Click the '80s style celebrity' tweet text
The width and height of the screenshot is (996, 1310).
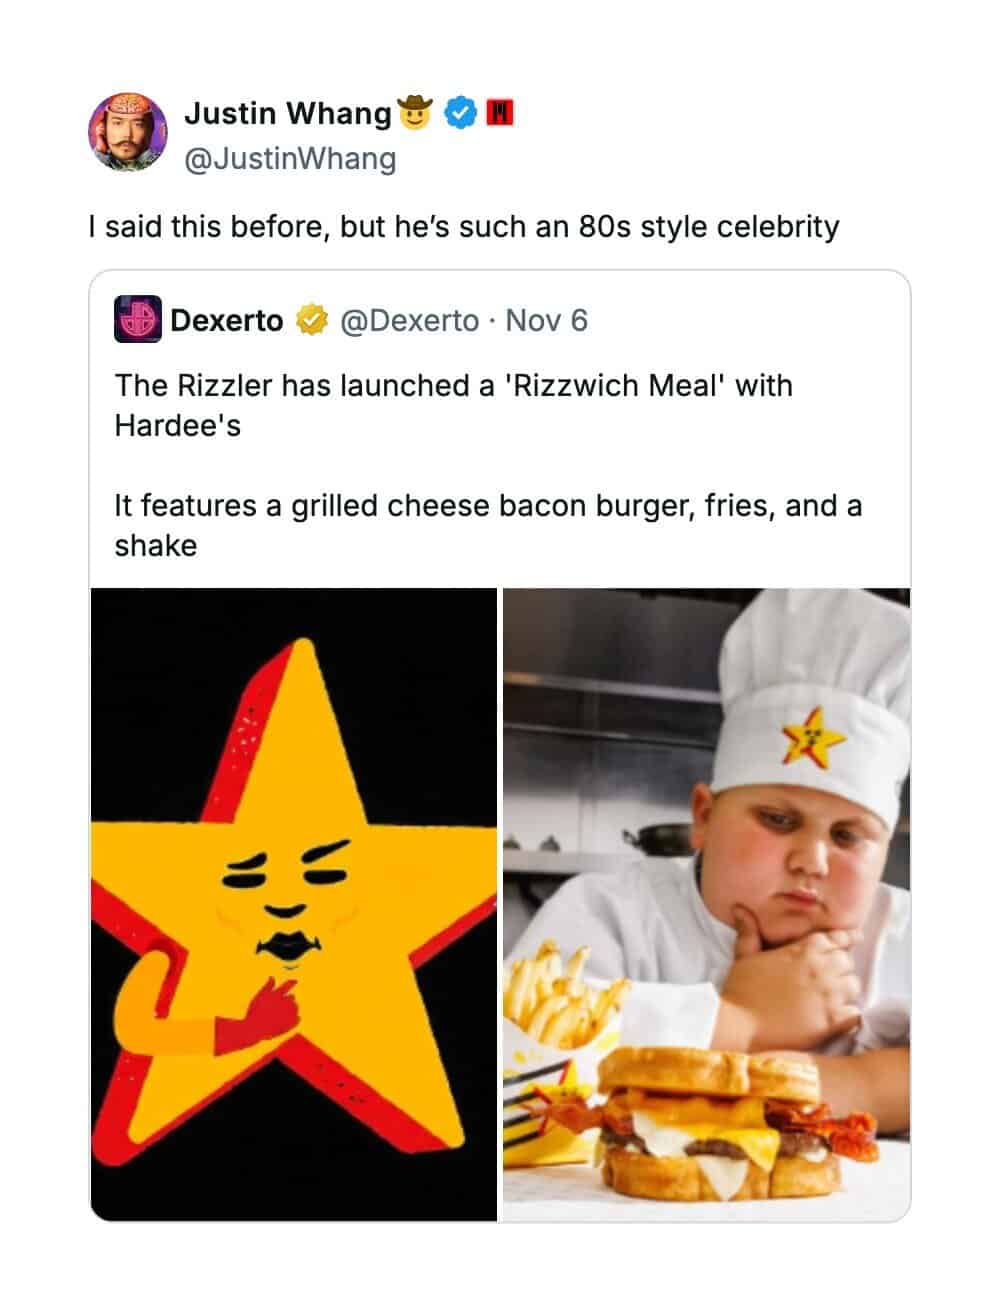point(464,227)
